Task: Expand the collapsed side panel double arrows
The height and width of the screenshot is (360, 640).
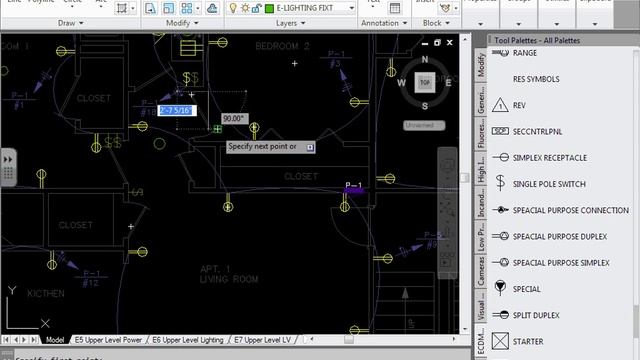Action: 8,159
